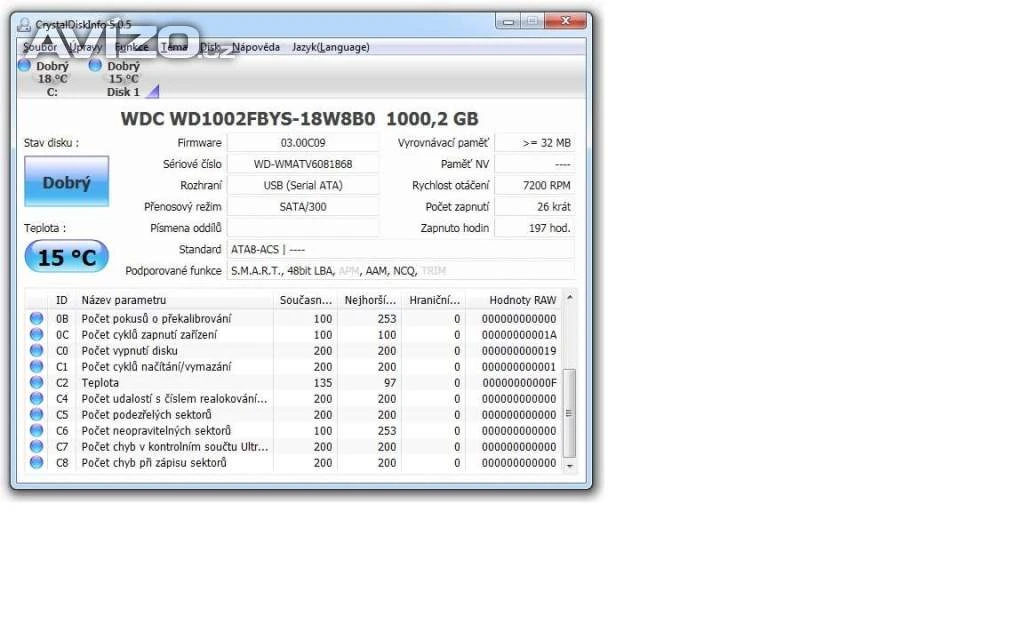1024x640 pixels.
Task: Click the blue status orb for Disk 1
Action: click(x=95, y=66)
